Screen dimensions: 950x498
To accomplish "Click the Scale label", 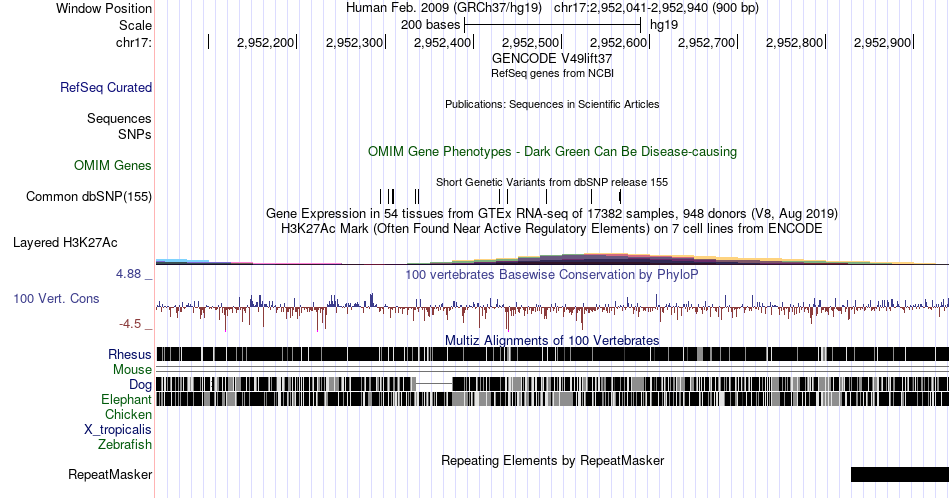I will point(136,25).
